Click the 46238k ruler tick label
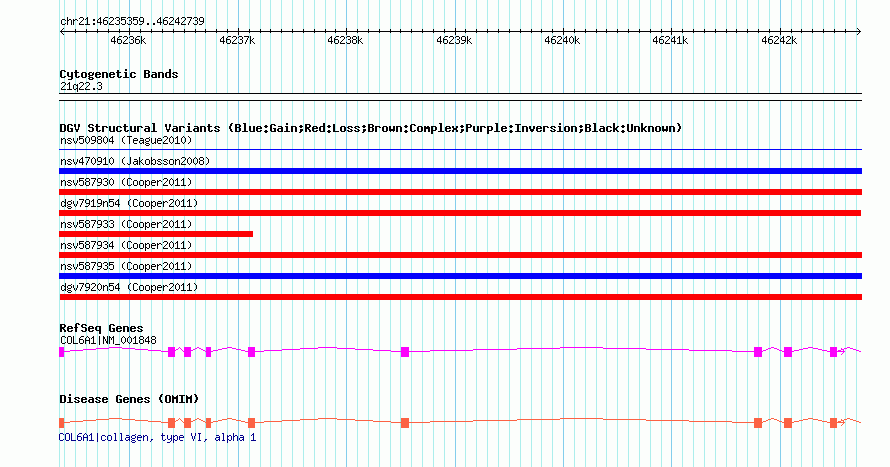The image size is (890, 467). point(345,41)
